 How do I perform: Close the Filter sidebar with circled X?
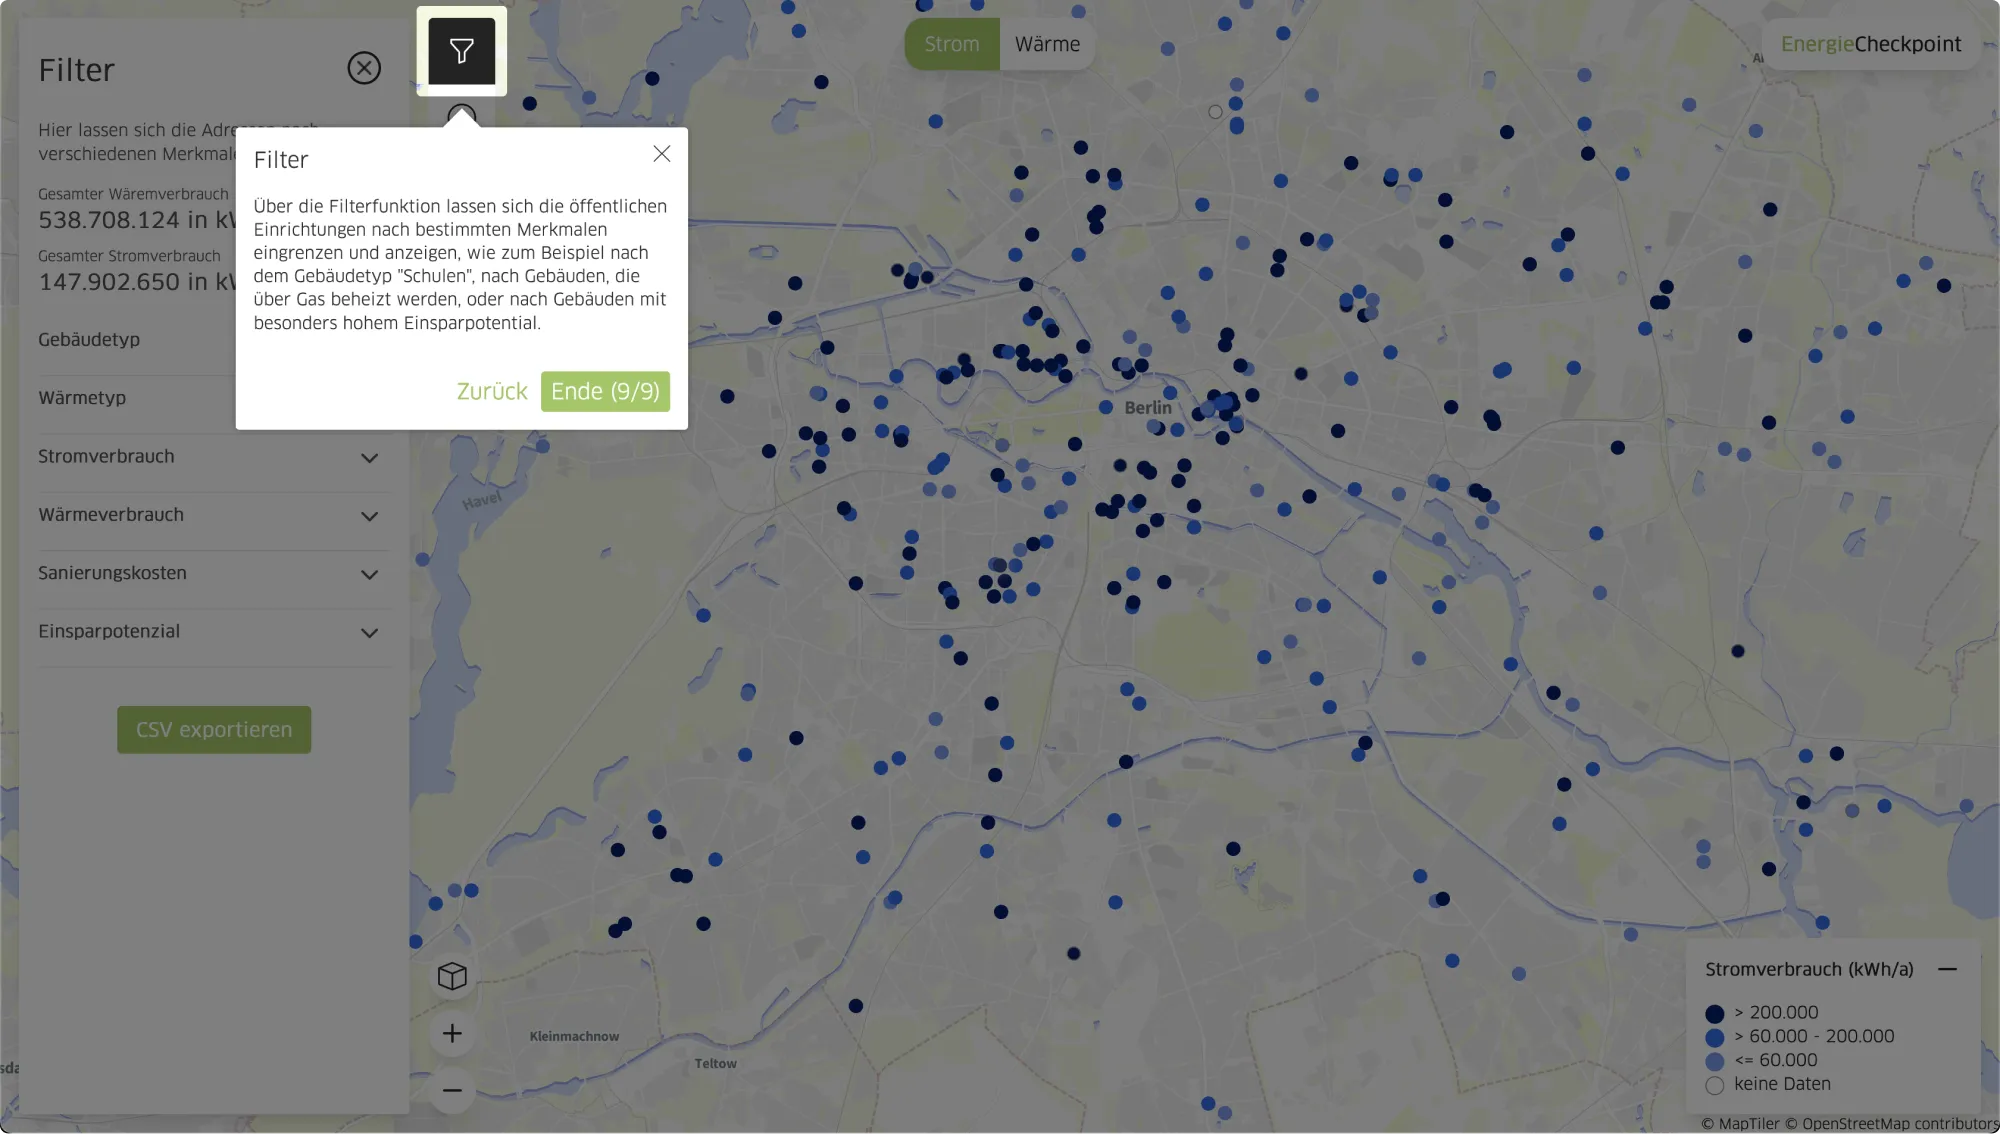click(x=364, y=68)
